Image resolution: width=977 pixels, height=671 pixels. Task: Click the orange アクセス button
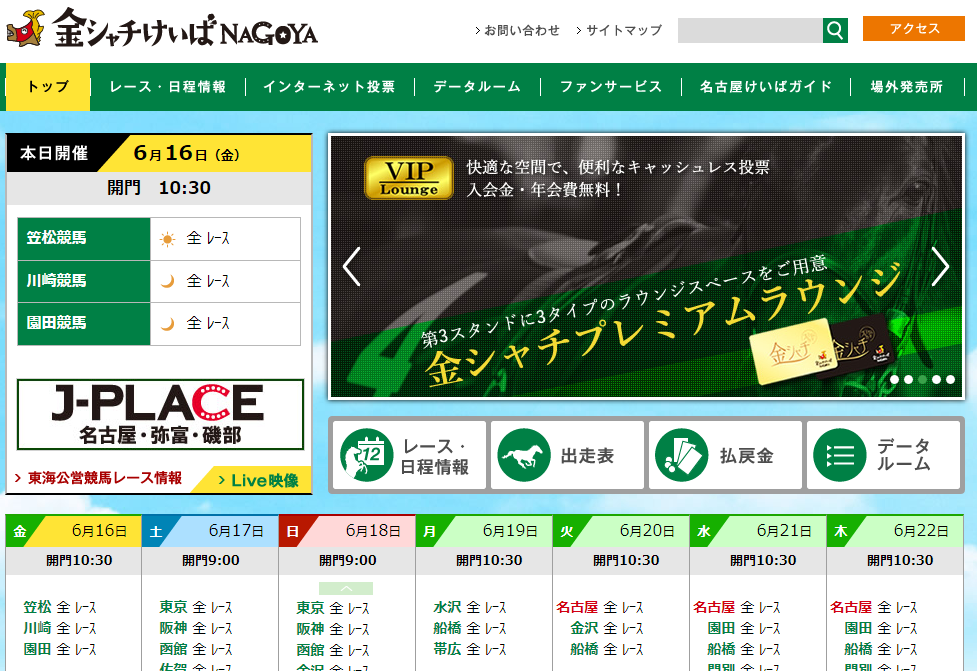click(913, 29)
